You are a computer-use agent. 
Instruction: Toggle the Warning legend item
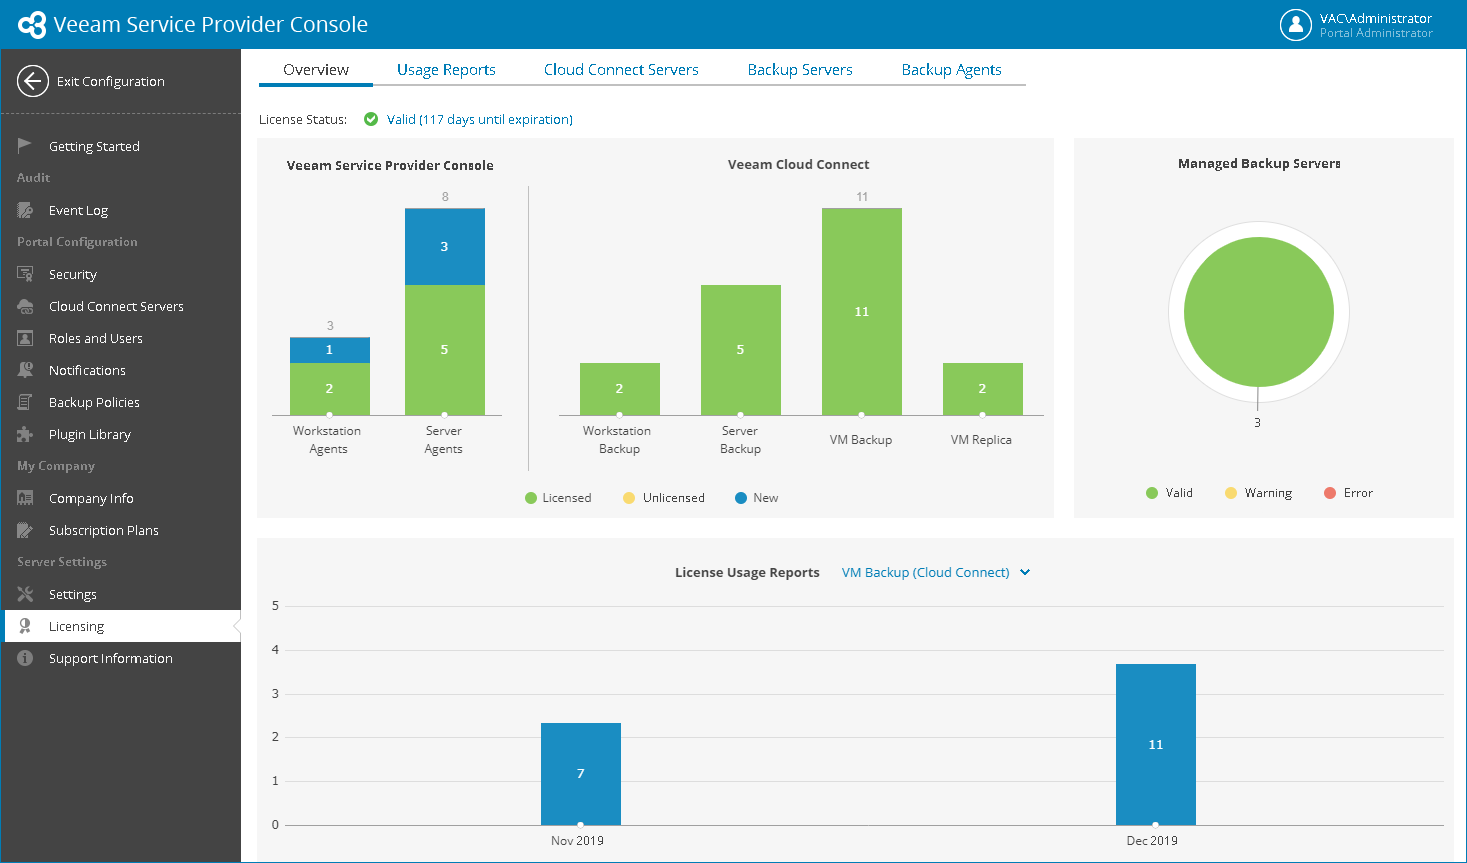tap(1258, 493)
